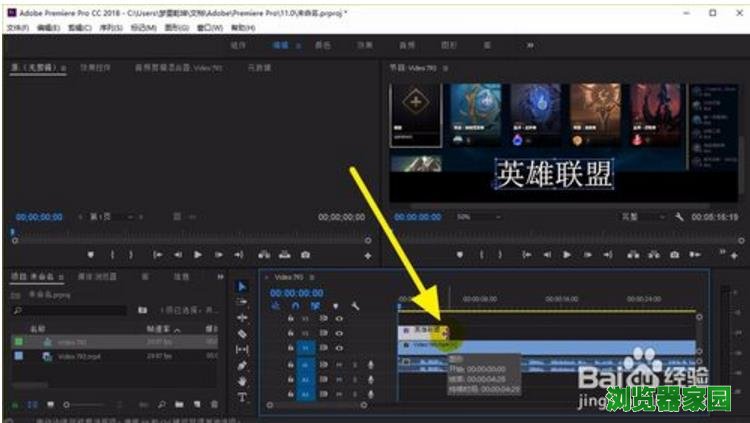Open the 窗口 (Window) menu

[x=208, y=28]
